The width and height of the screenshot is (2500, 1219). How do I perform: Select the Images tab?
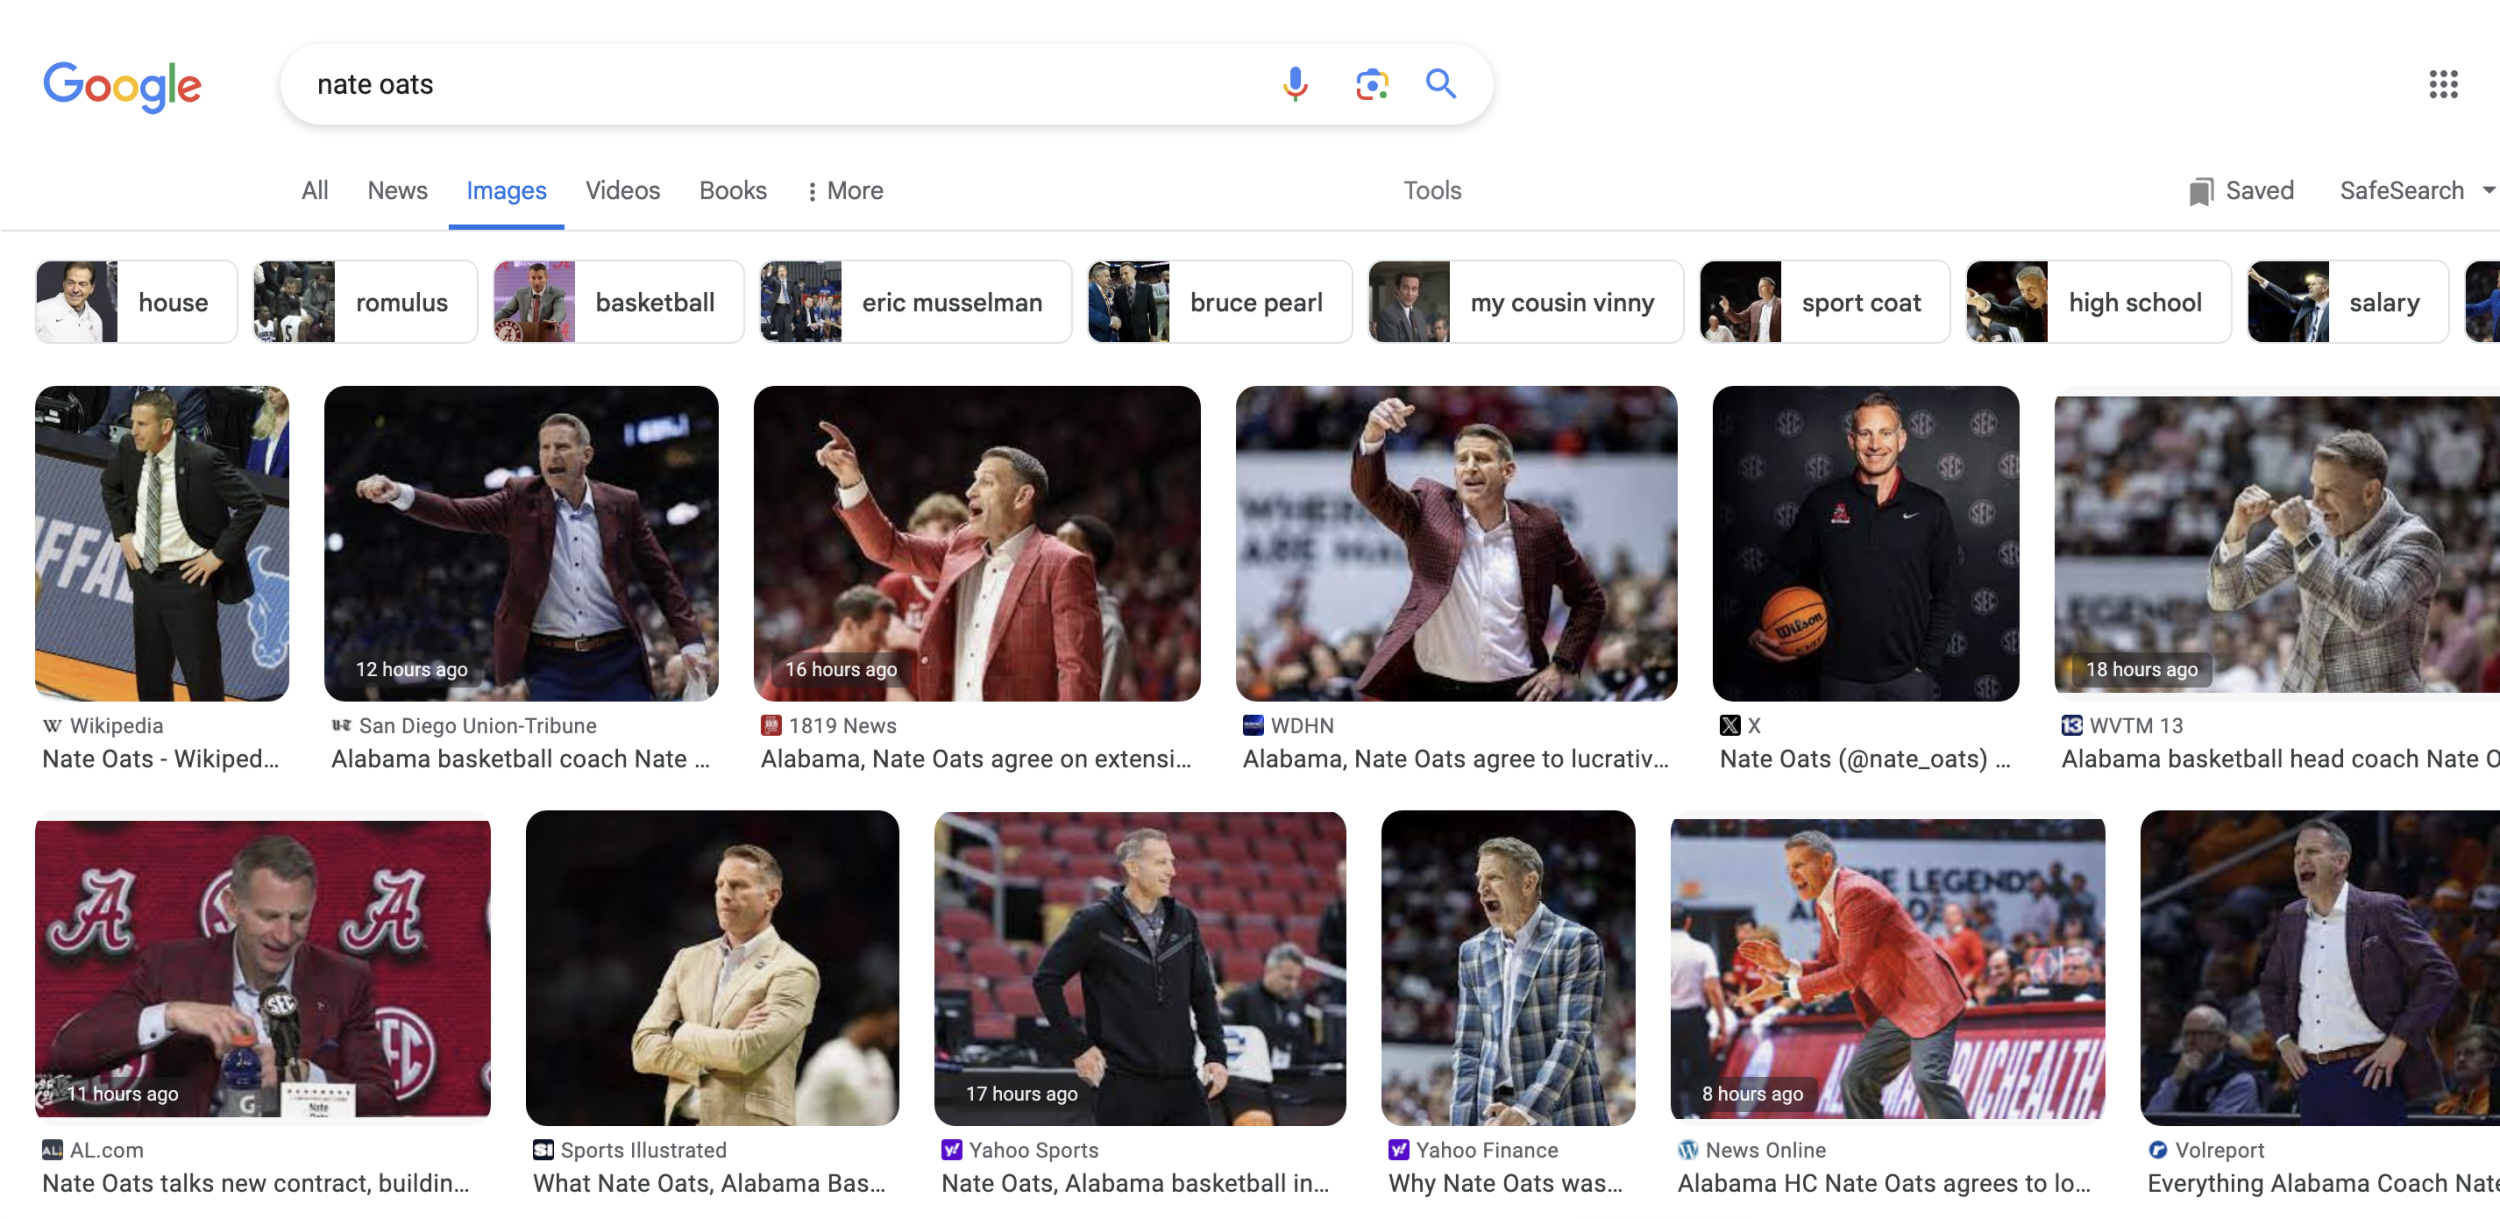[x=506, y=191]
